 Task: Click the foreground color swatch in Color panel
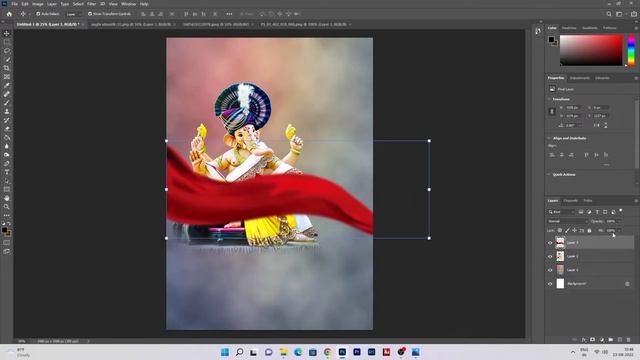click(x=551, y=40)
